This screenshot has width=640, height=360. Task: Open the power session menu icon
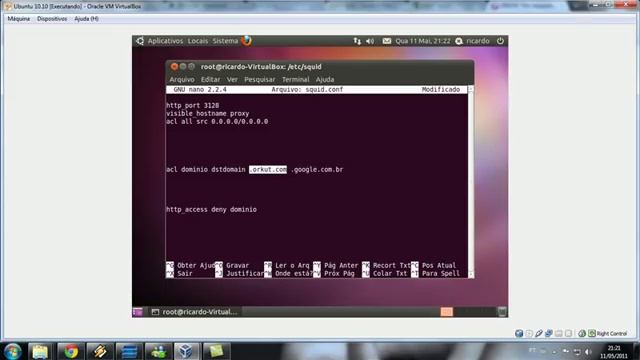pyautogui.click(x=500, y=41)
